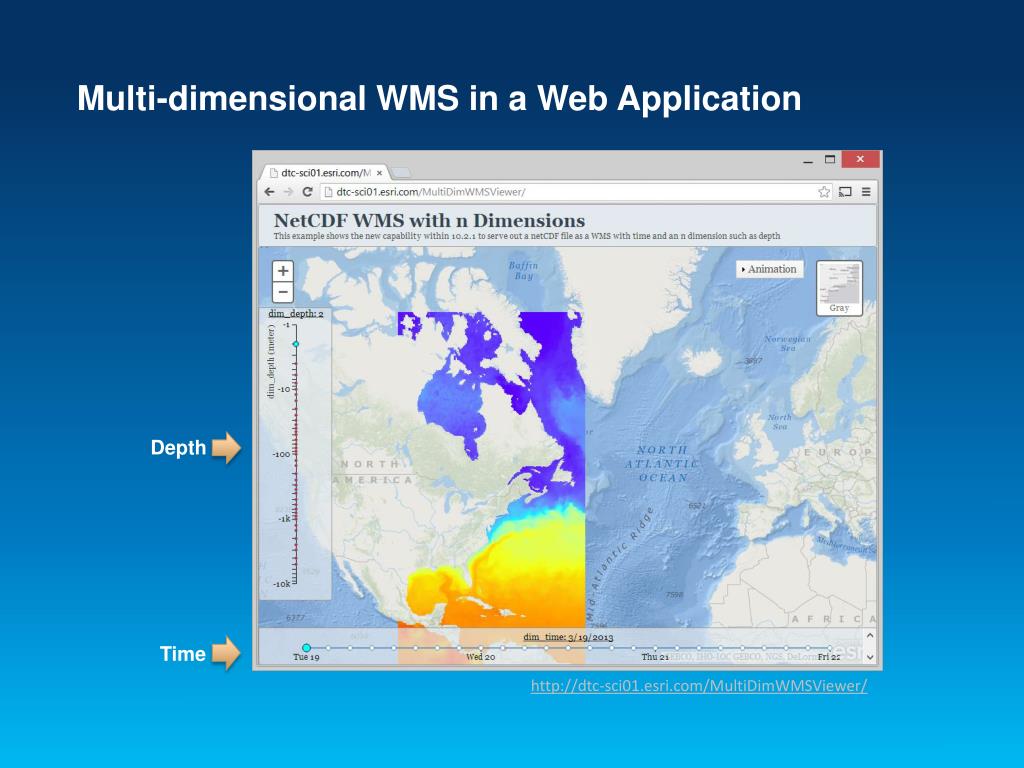The width and height of the screenshot is (1024, 768).
Task: Zoom in the map with plus button
Action: pos(283,270)
